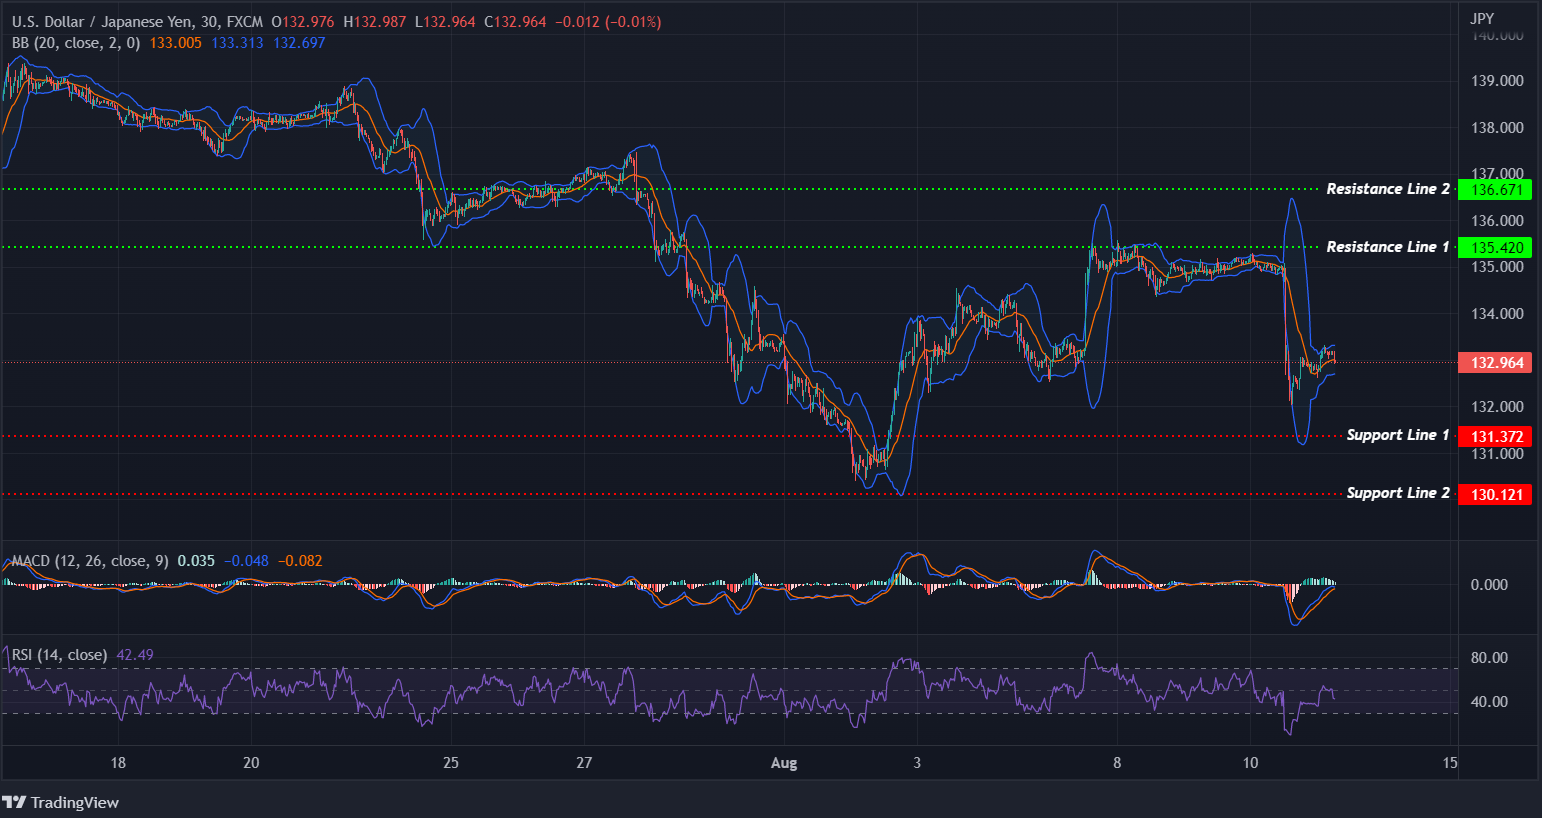This screenshot has height=818, width=1542.
Task: Click the red Support Line 2 price flag
Action: [1495, 494]
